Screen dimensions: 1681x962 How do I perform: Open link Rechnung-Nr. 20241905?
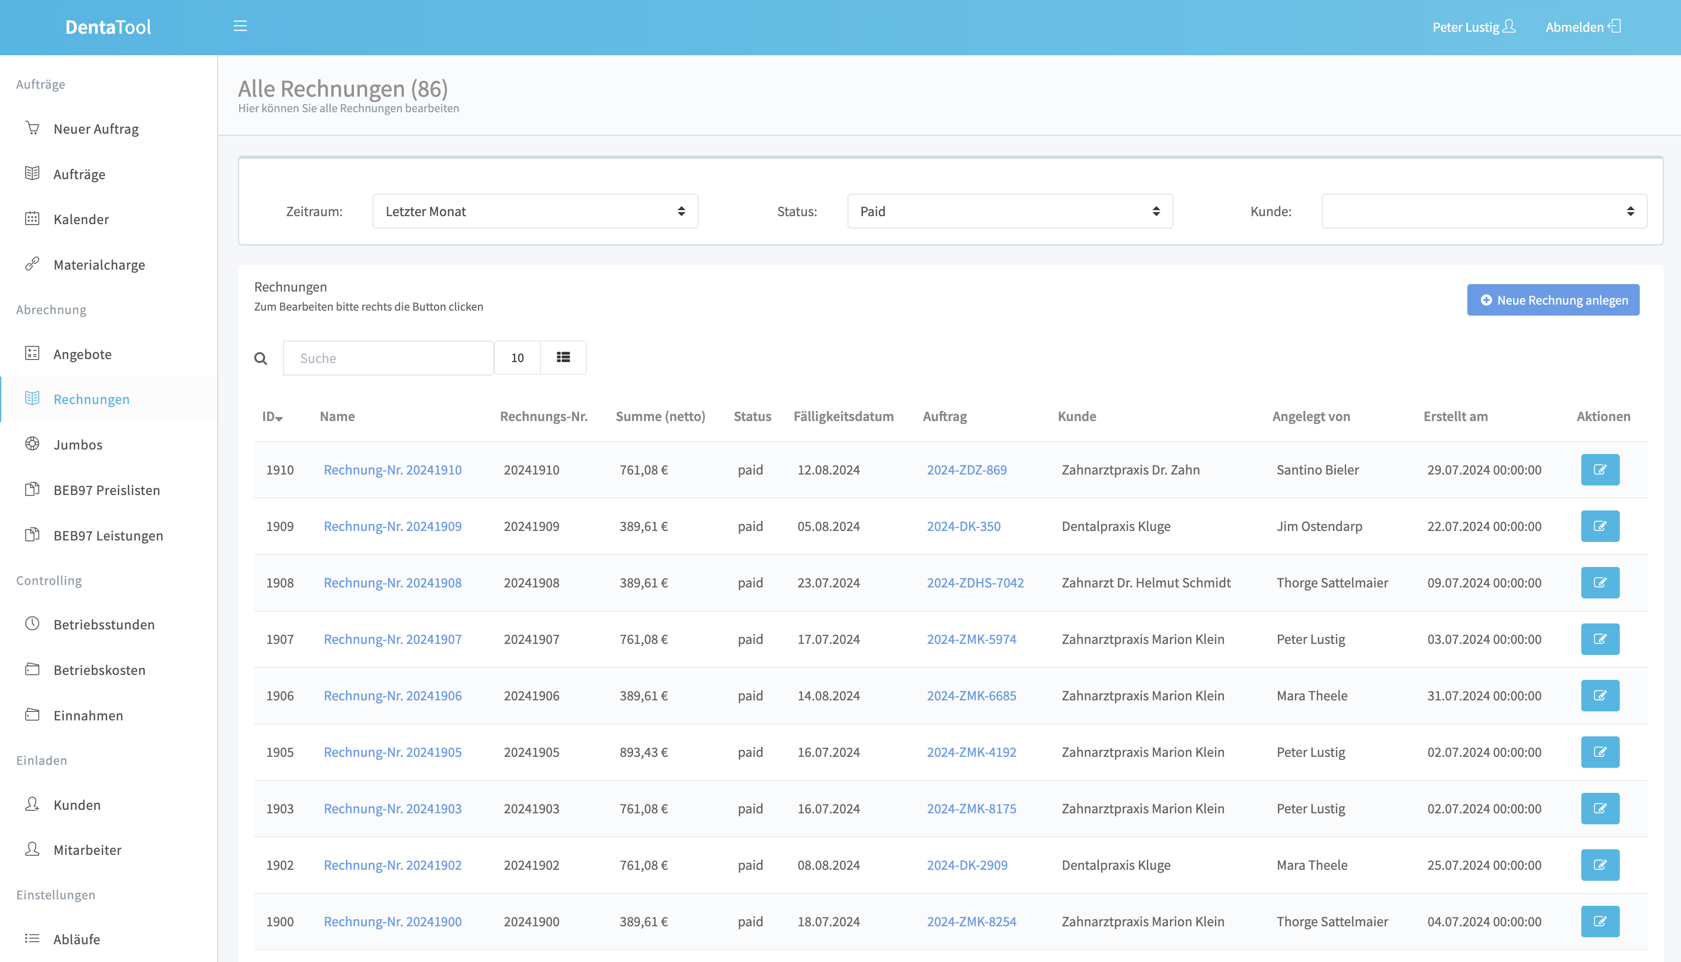[392, 752]
